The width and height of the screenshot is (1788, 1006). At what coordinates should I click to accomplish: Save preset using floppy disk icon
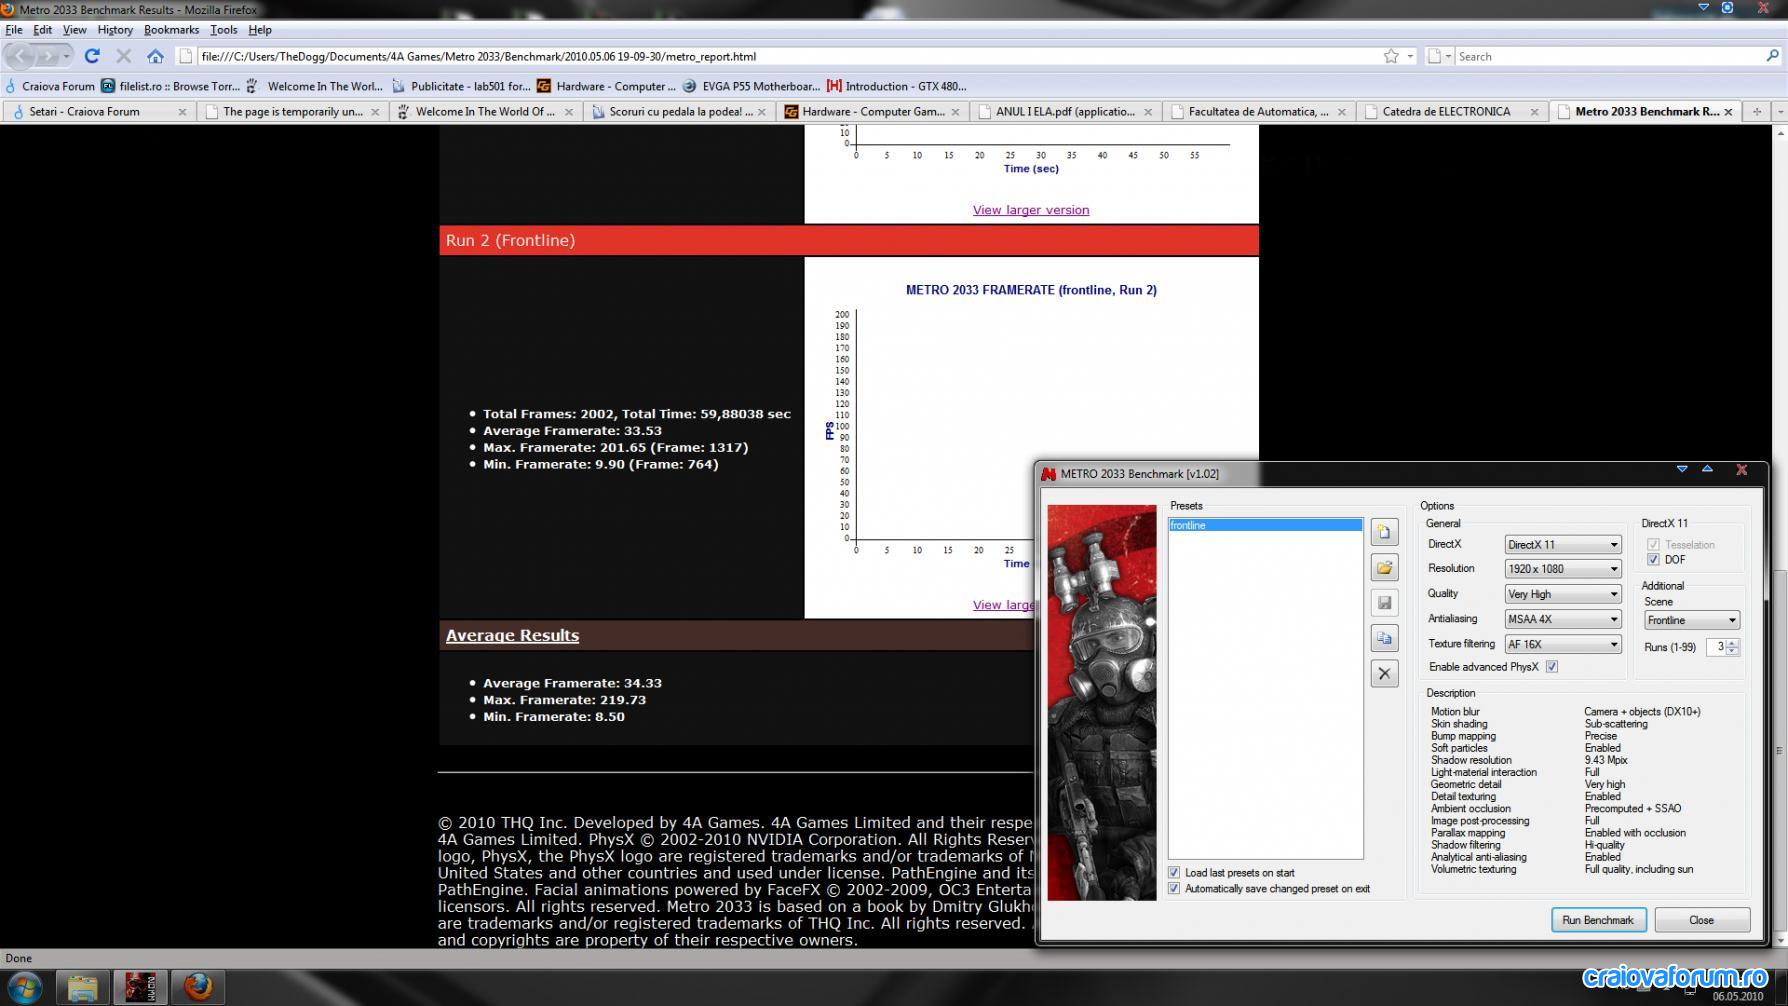(x=1384, y=603)
